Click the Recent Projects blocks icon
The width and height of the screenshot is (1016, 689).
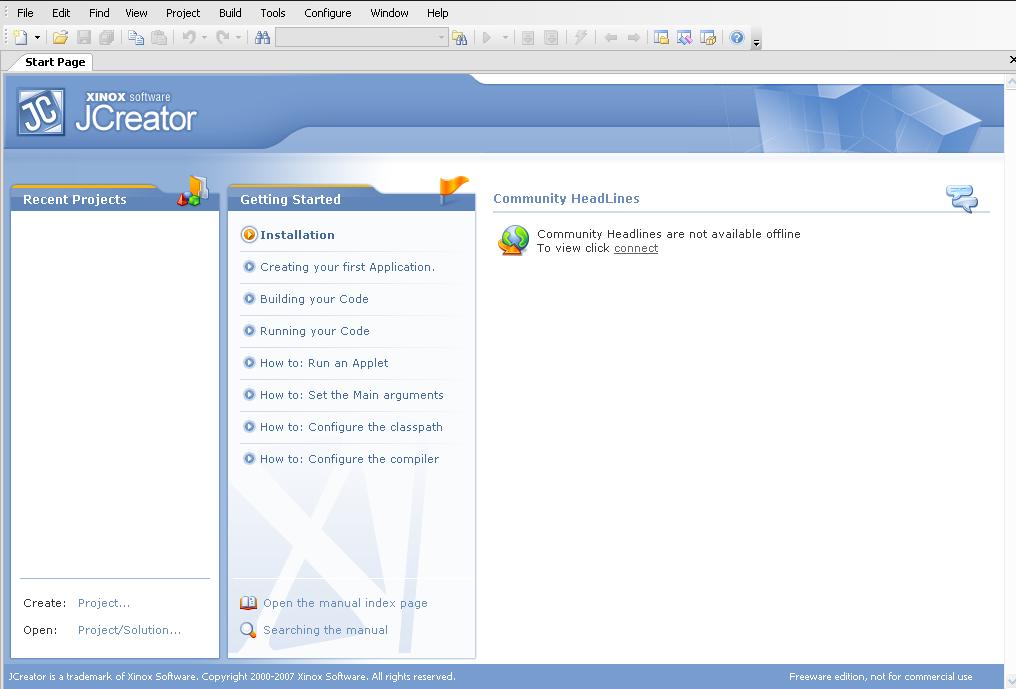point(193,191)
